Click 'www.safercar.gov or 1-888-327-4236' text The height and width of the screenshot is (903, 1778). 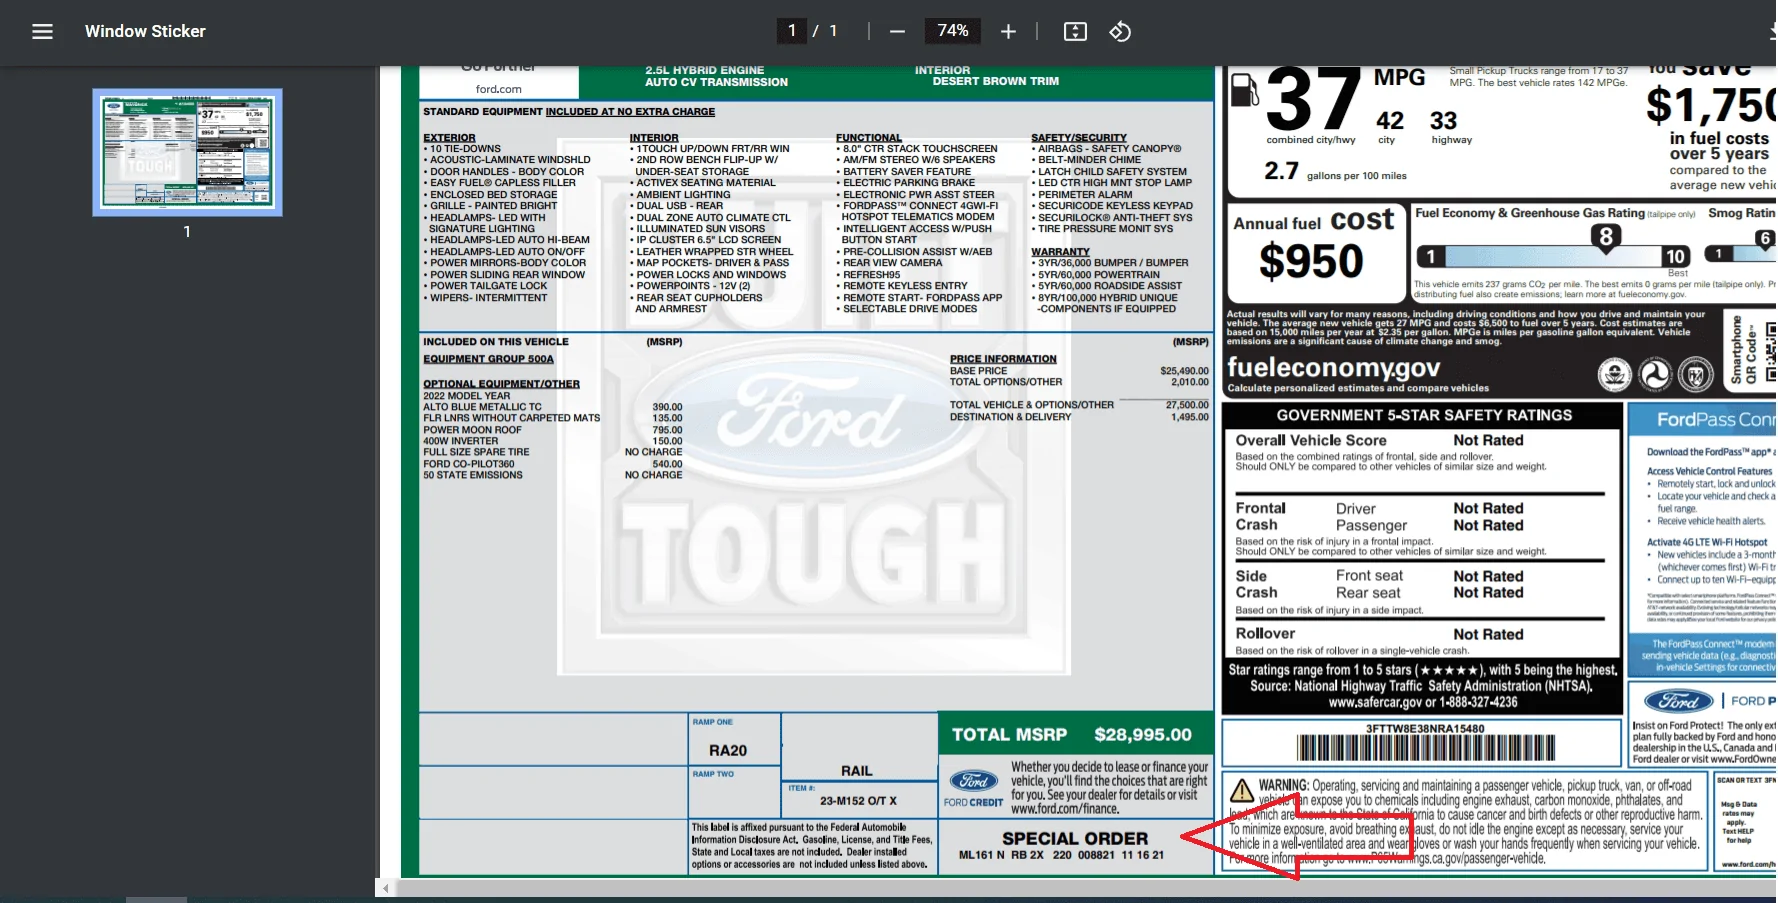pos(1423,702)
